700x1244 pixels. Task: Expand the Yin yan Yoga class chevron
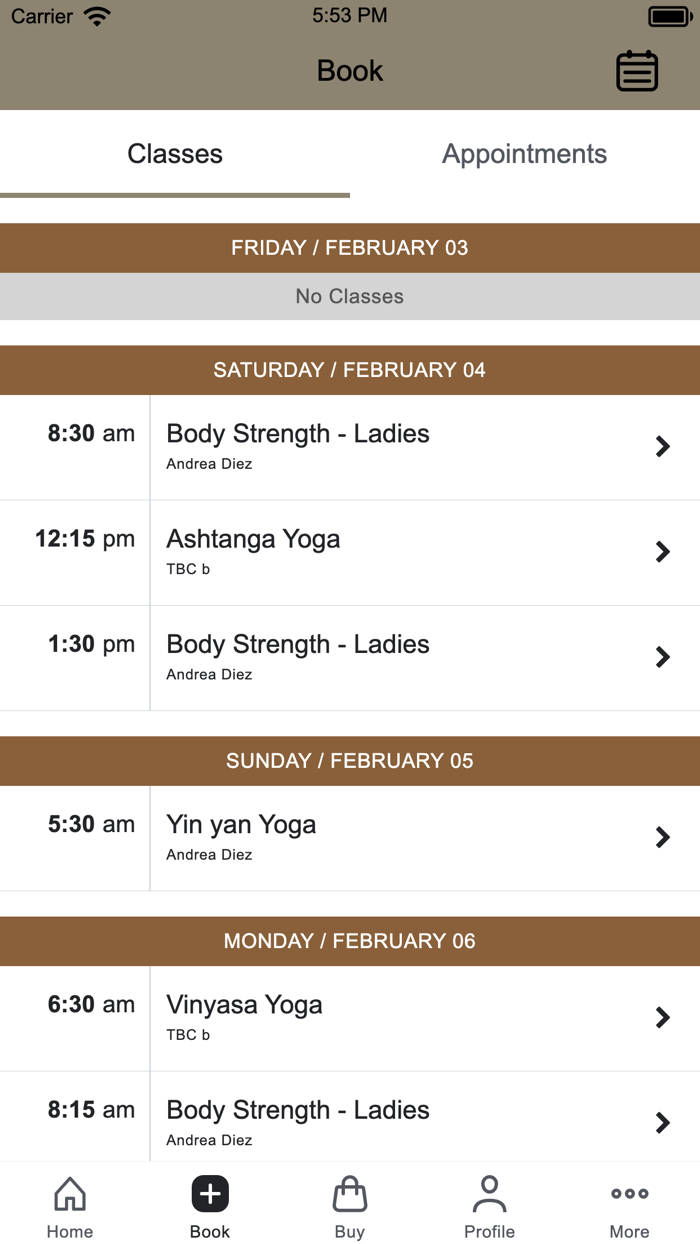[x=662, y=837]
